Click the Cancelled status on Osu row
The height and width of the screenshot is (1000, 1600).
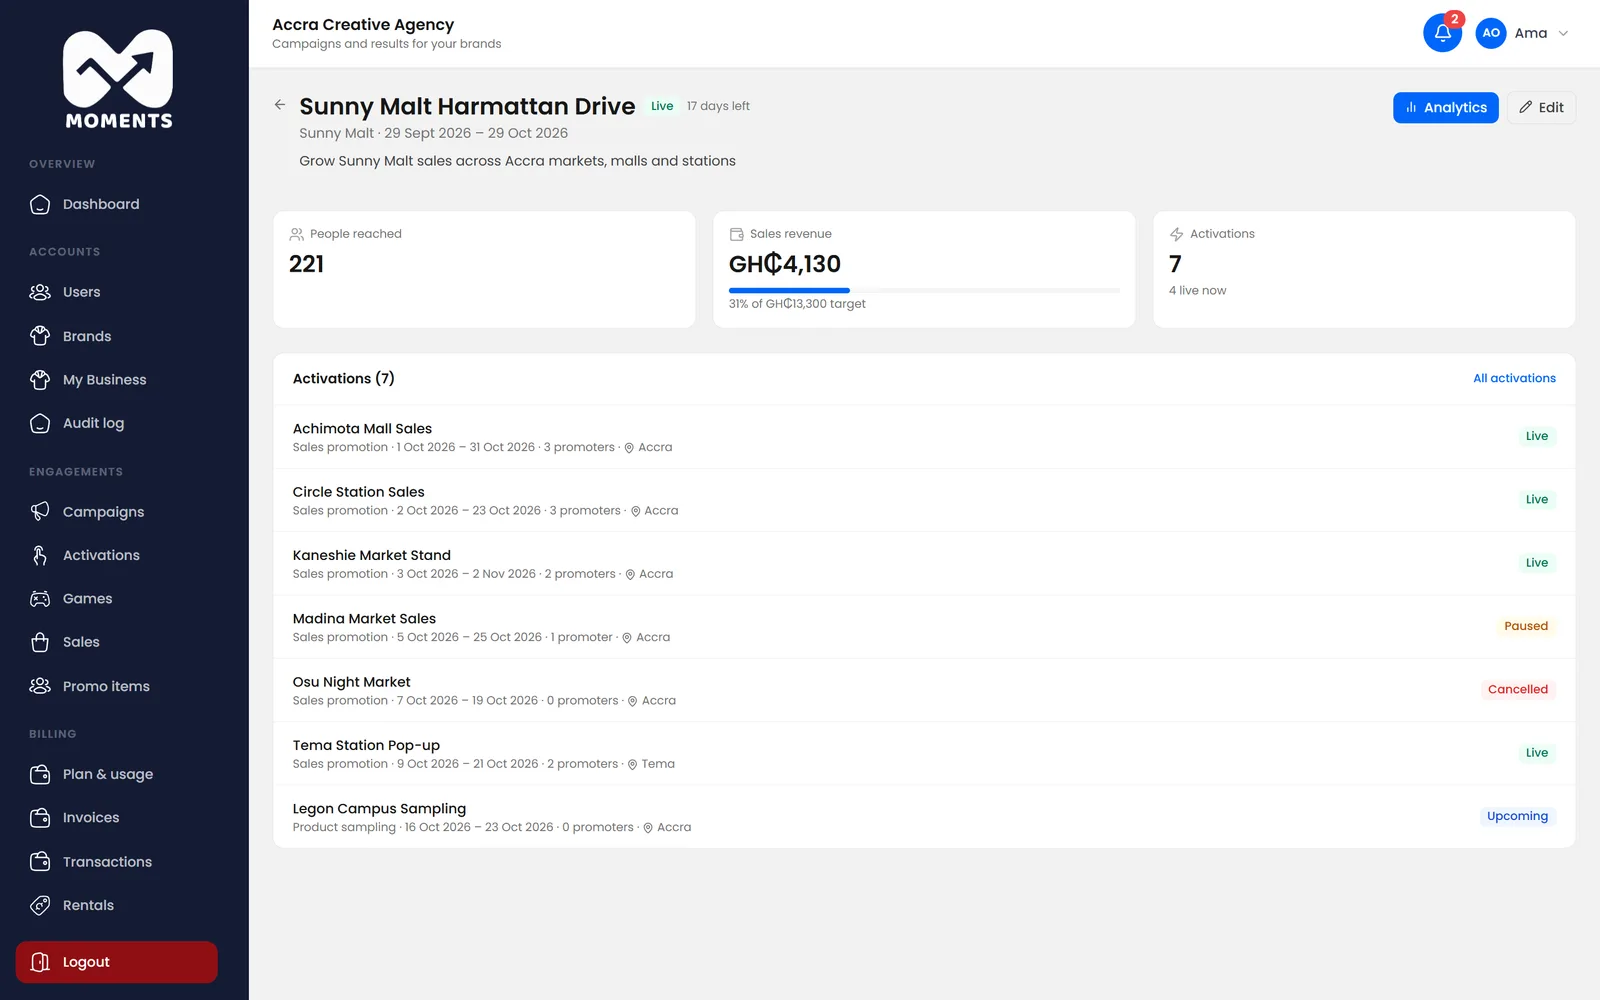(x=1518, y=689)
